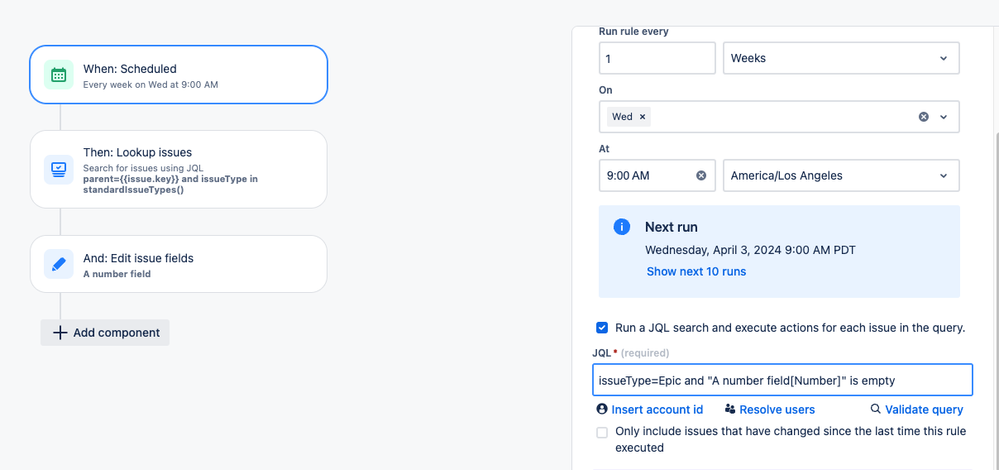This screenshot has width=999, height=470.
Task: Open the Weeks interval unit dropdown
Action: (x=841, y=58)
